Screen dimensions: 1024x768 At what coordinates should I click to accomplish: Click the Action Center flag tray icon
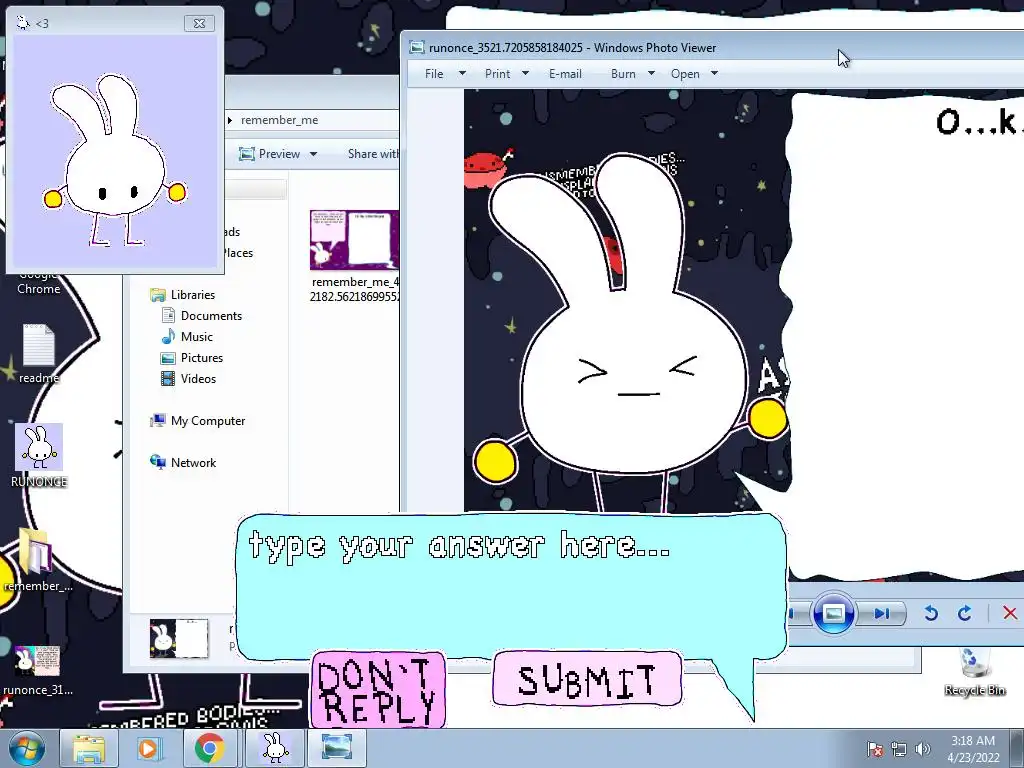click(875, 749)
